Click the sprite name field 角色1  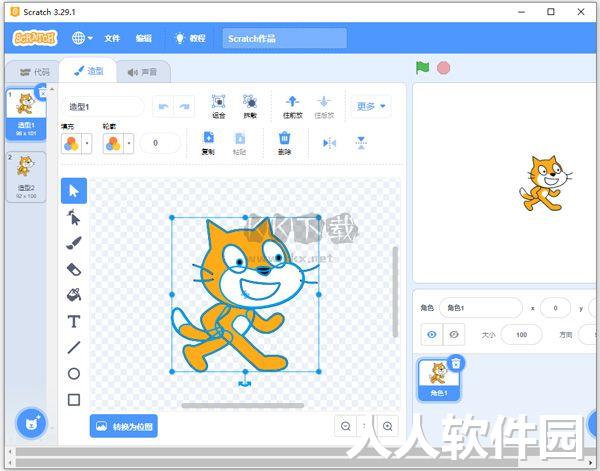click(x=481, y=308)
